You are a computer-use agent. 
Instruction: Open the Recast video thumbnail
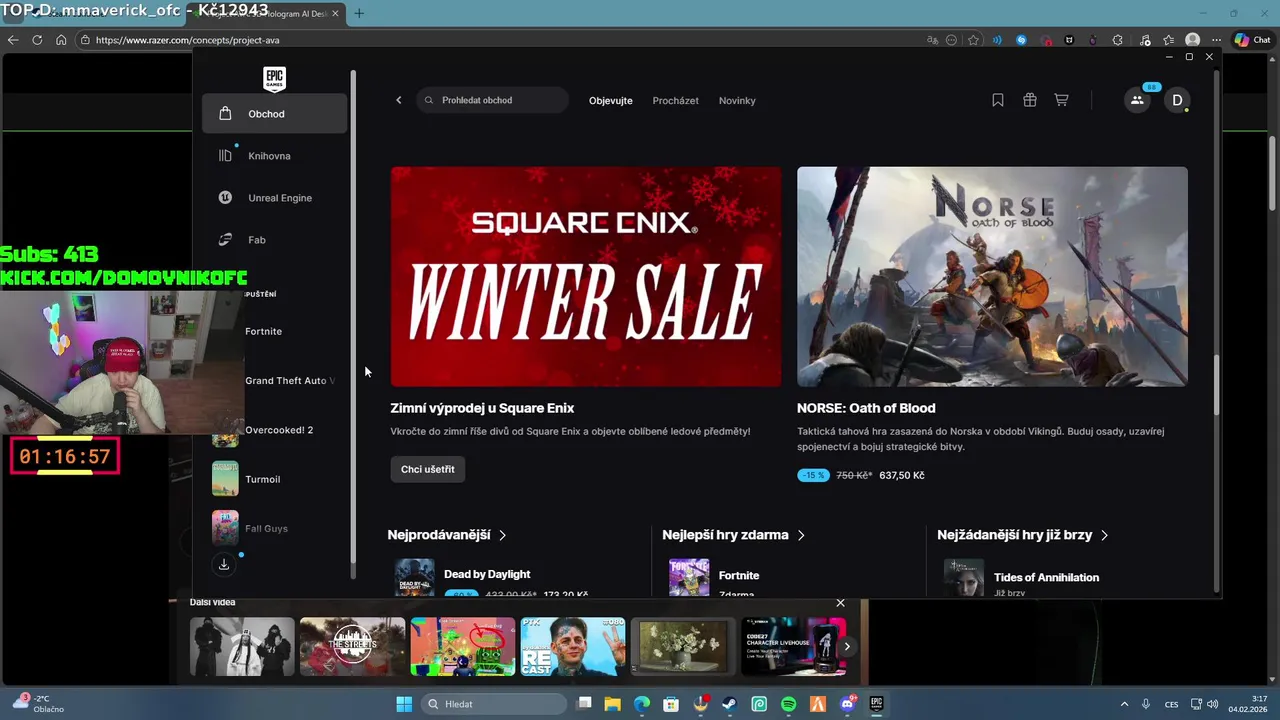pos(572,646)
